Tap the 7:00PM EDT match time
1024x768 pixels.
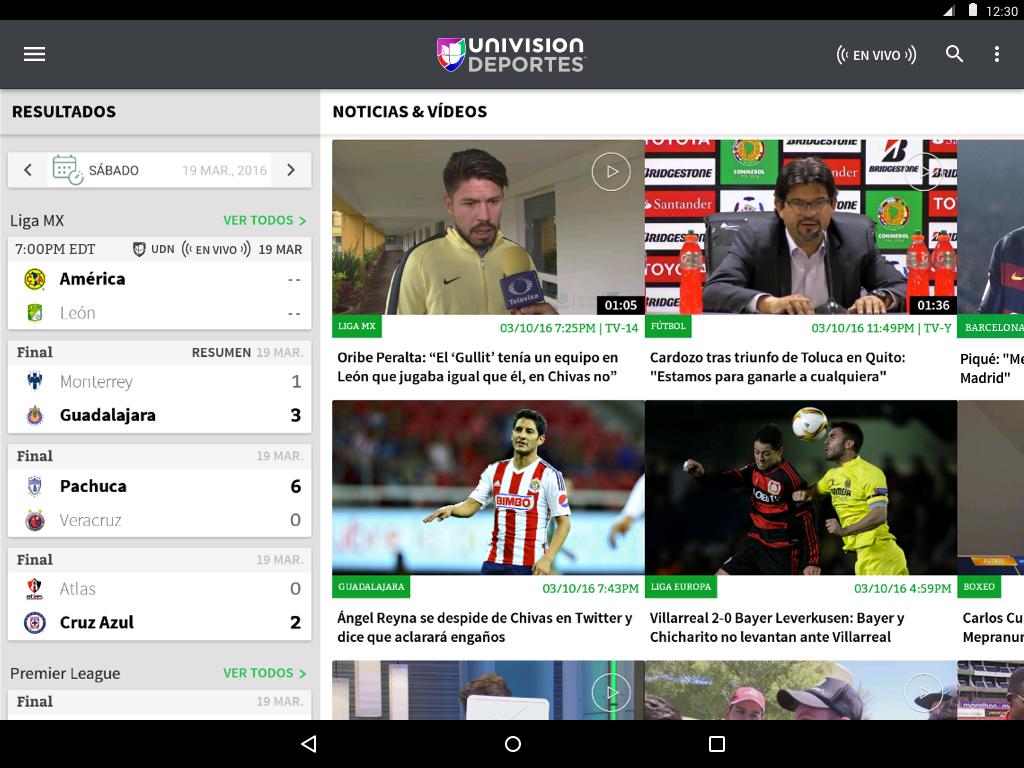55,249
